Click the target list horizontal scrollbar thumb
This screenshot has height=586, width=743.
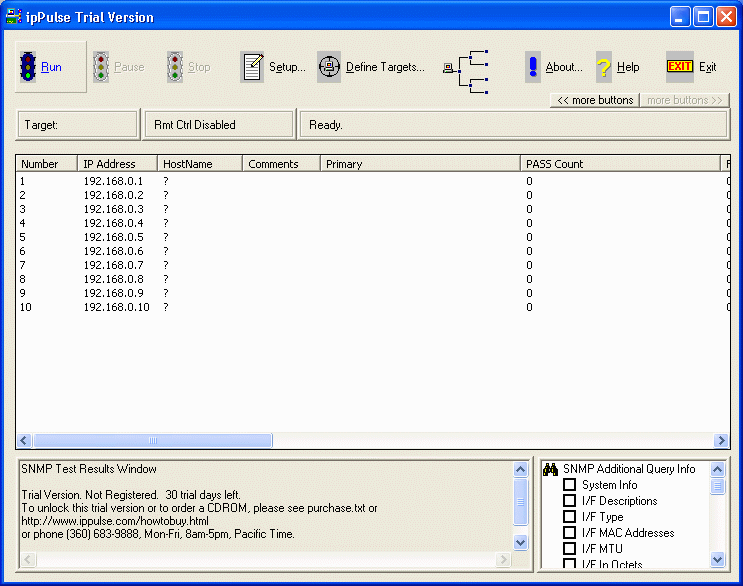coord(153,441)
